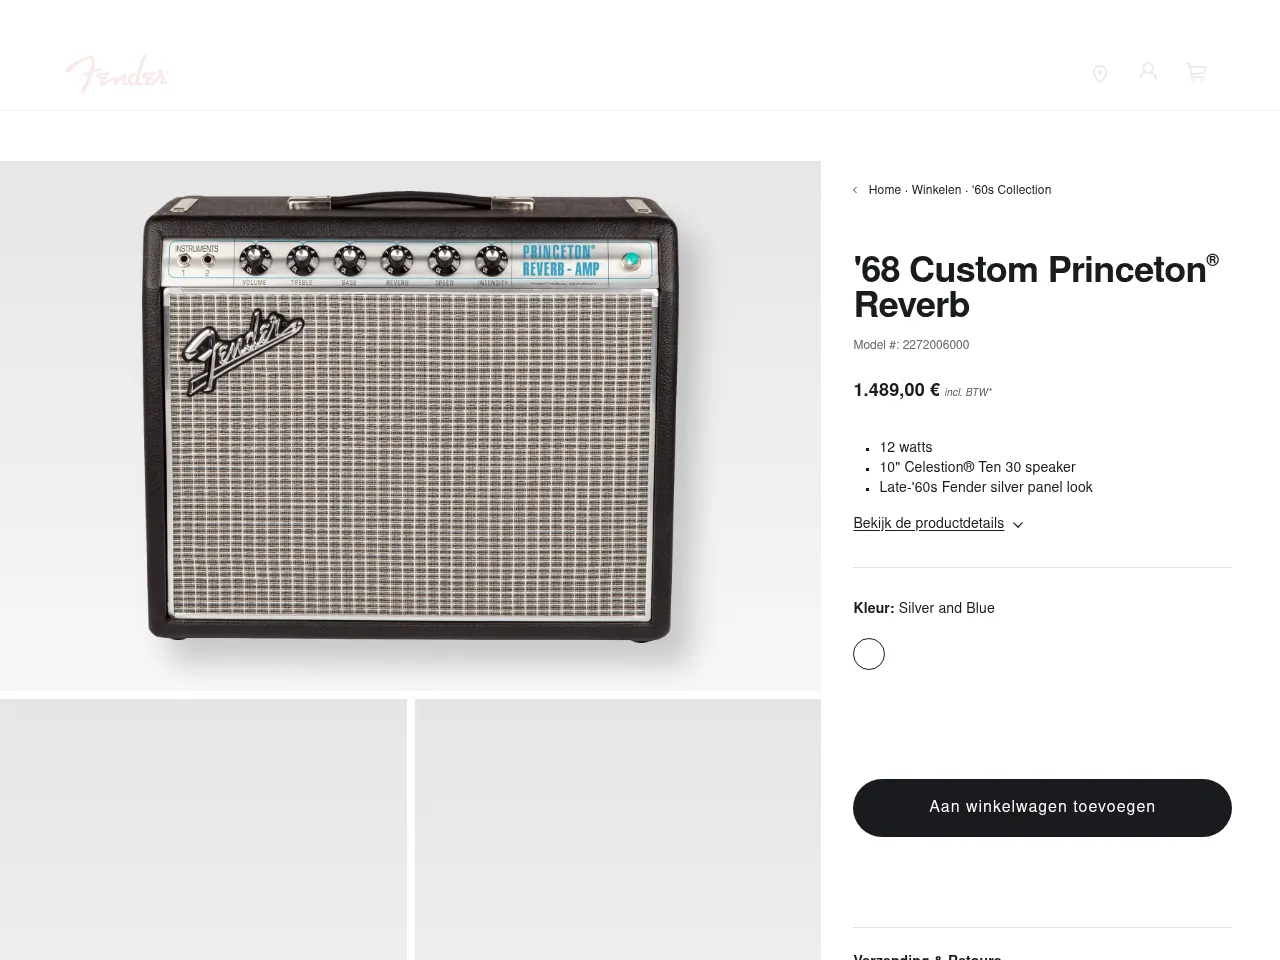Expand the Bekijk de productdetails section
This screenshot has height=960, width=1280.
coord(928,524)
